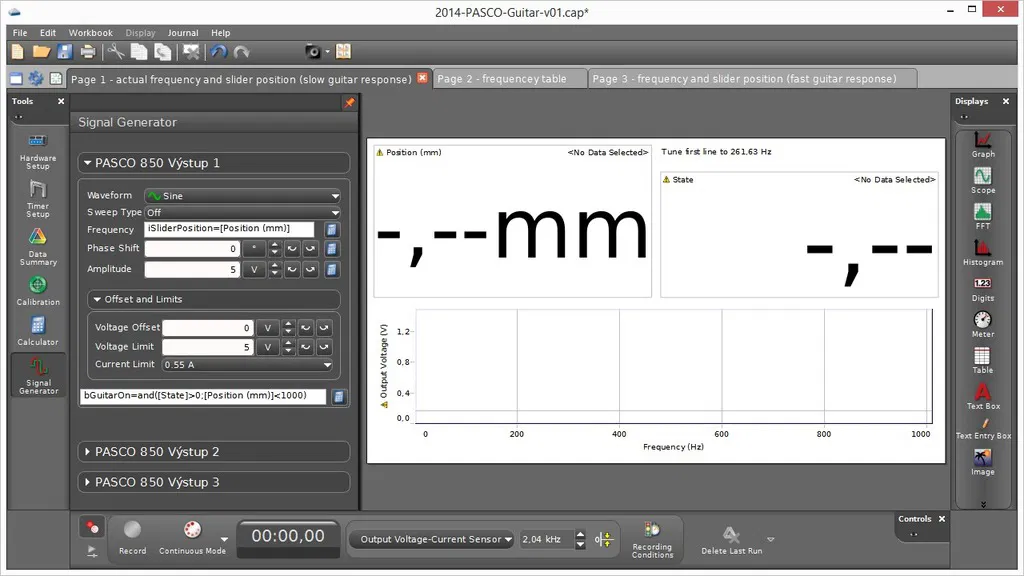Collapse the Offset and Limits section
Image resolution: width=1024 pixels, height=576 pixels.
(x=97, y=299)
